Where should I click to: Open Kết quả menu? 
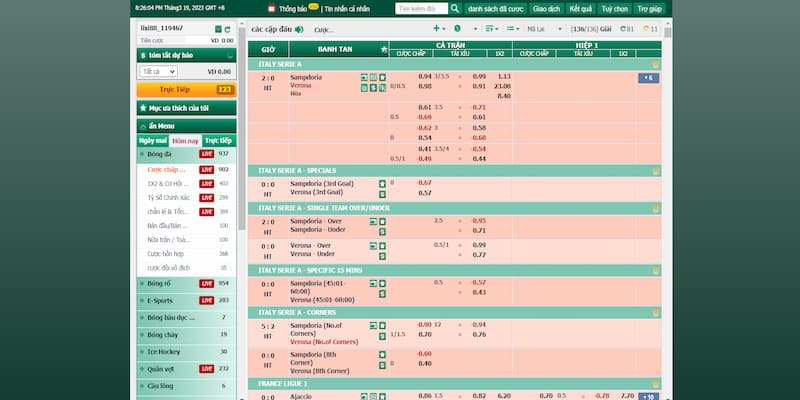click(x=581, y=9)
